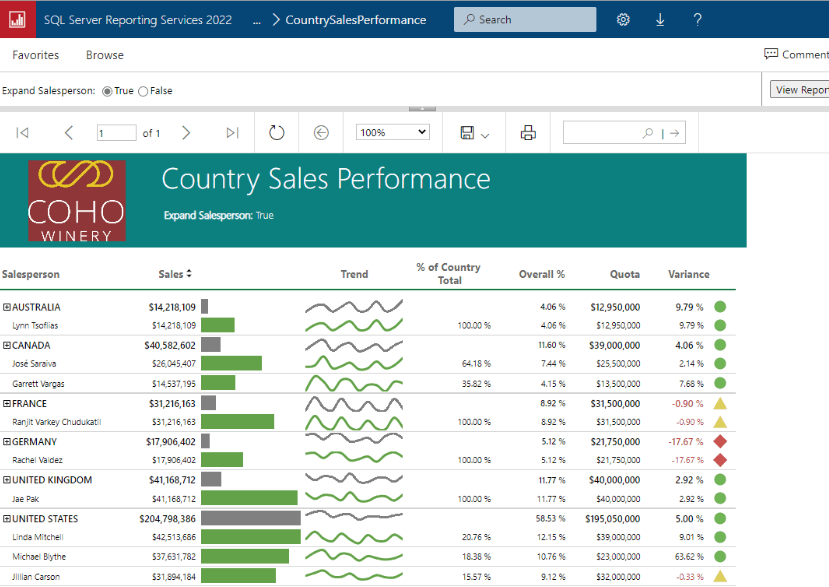Viewport: 829px width, 587px height.
Task: Click the go back to parent report icon
Action: (321, 133)
